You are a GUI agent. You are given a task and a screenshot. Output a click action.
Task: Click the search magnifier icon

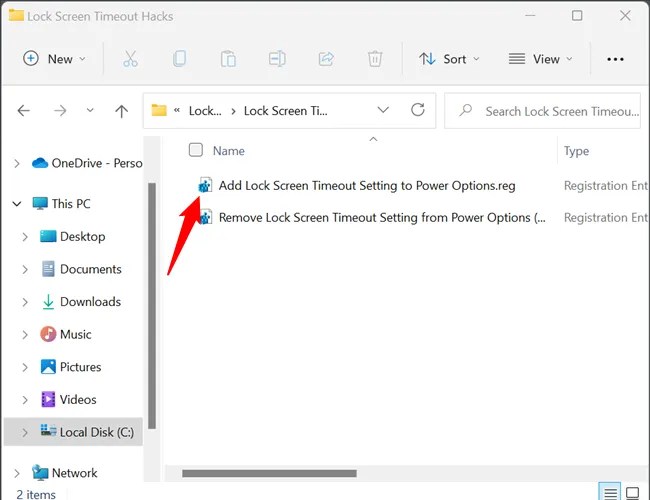pos(466,110)
